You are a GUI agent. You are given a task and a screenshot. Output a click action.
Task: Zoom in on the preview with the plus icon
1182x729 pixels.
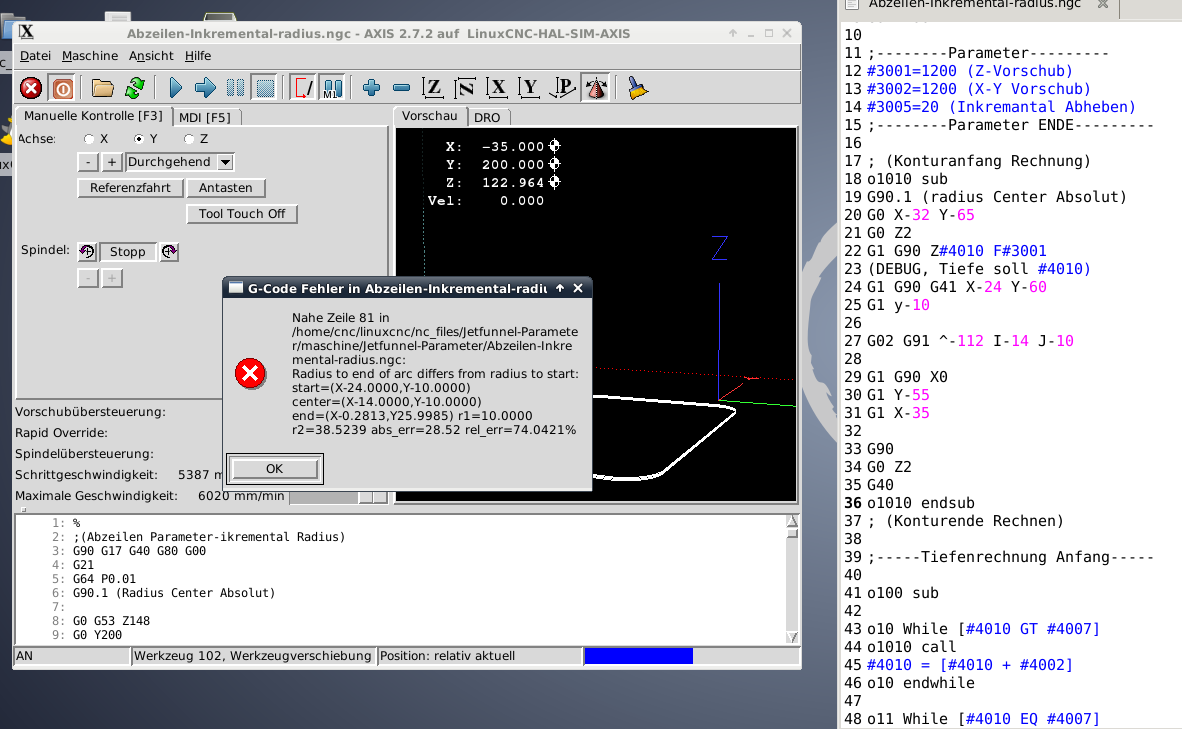[371, 88]
